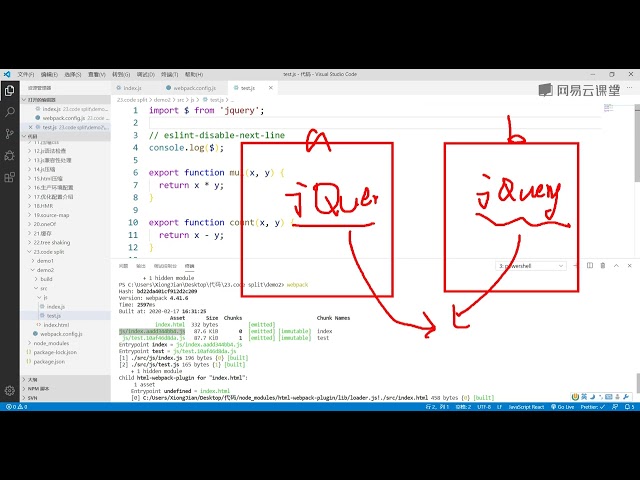Viewport: 640px width, 480px height.
Task: Change language mode JavaScript React
Action: [526, 407]
